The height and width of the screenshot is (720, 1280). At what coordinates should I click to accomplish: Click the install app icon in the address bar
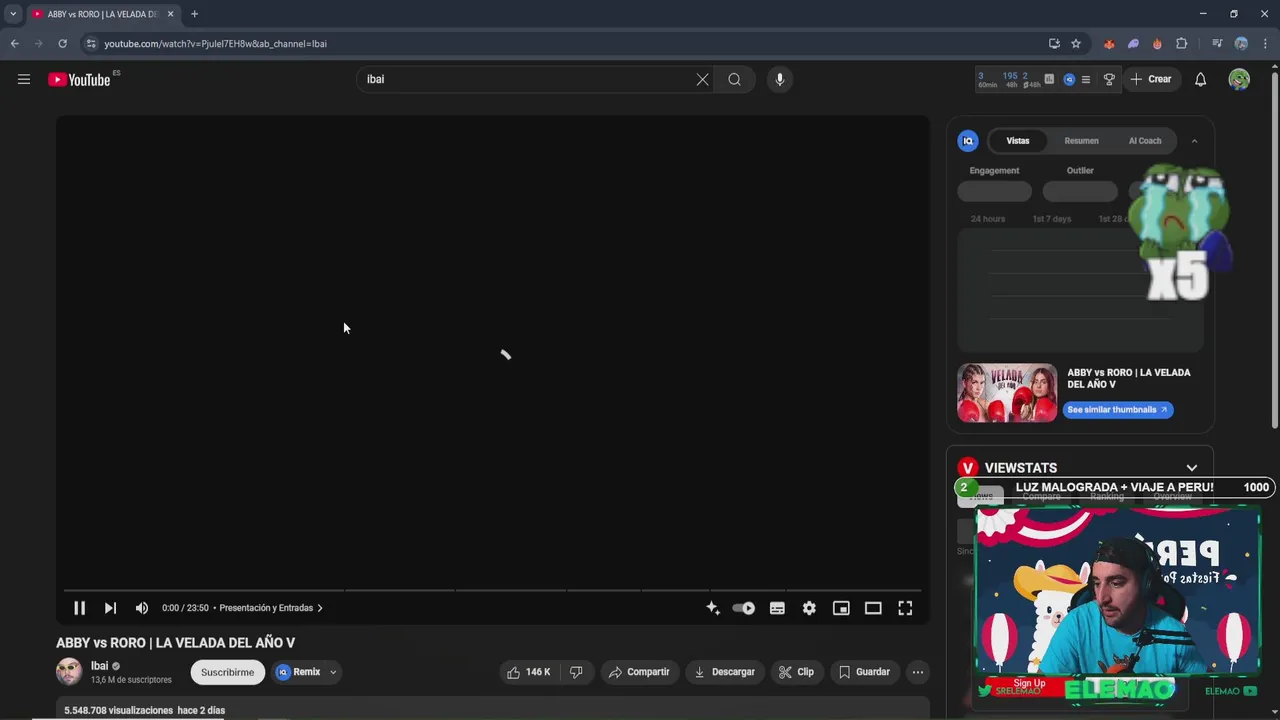click(x=1054, y=44)
